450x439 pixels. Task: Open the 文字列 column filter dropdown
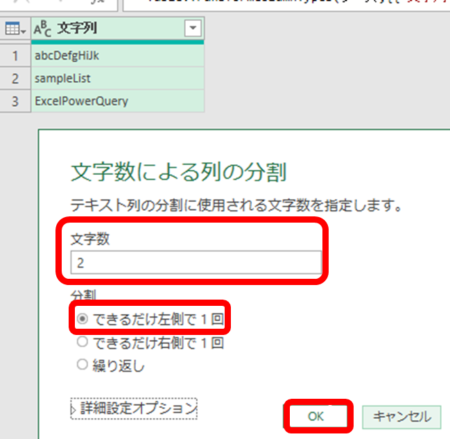point(193,28)
